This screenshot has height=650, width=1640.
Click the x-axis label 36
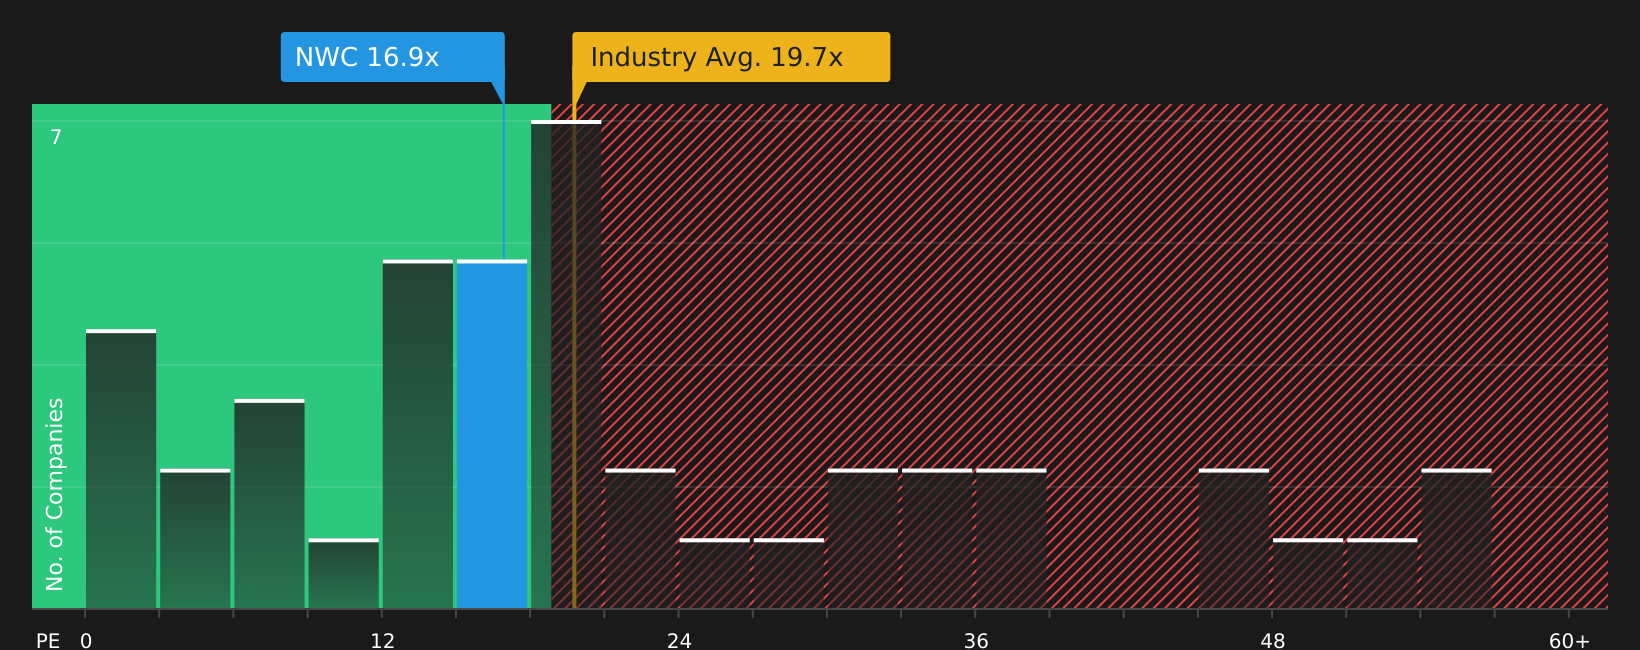[x=976, y=641]
